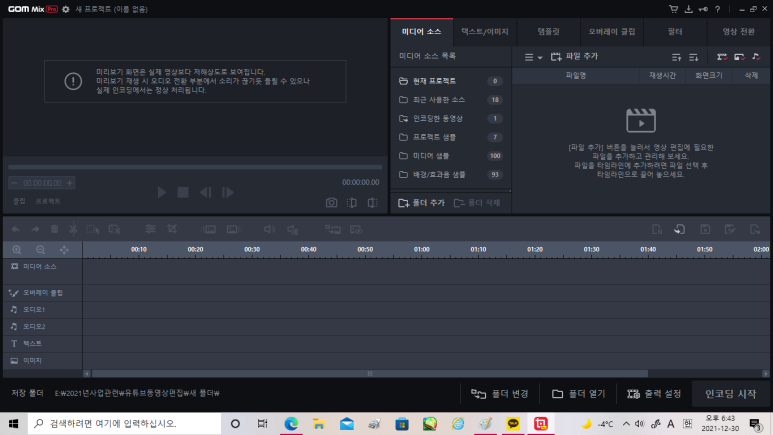Click the preview seek bar
The width and height of the screenshot is (773, 435).
click(195, 167)
